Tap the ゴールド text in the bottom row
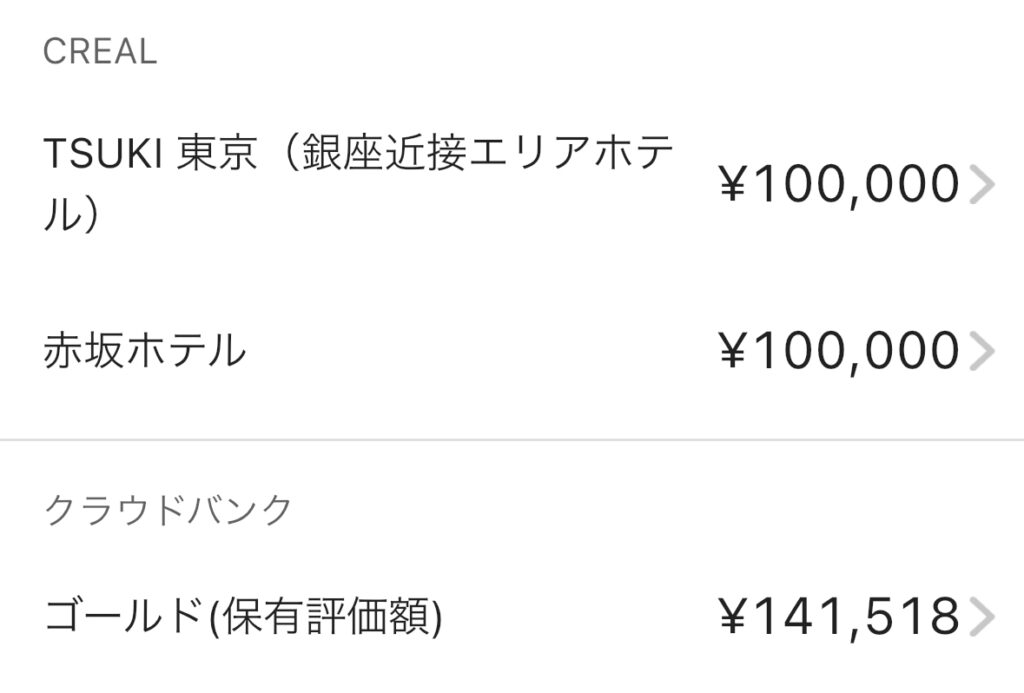 [x=122, y=618]
